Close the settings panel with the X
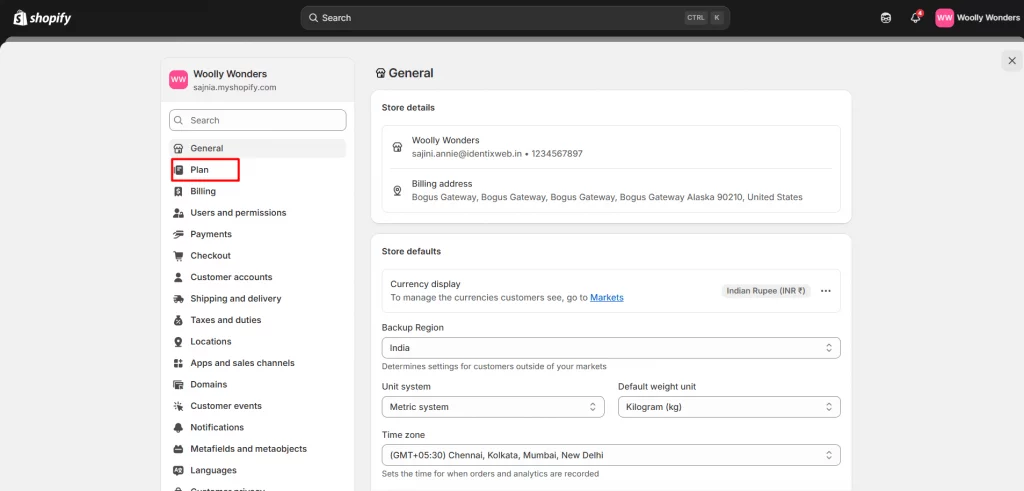The width and height of the screenshot is (1024, 491). click(x=1012, y=61)
